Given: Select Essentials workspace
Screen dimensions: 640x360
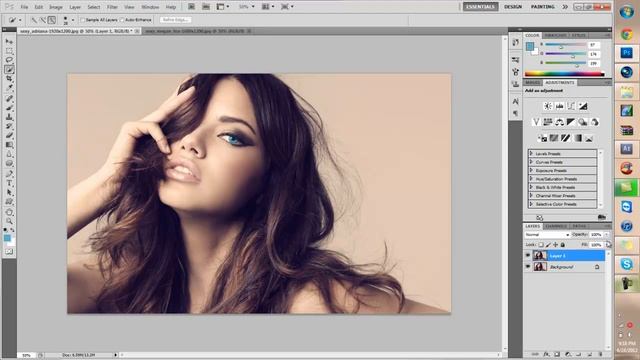Looking at the screenshot, I should (480, 7).
